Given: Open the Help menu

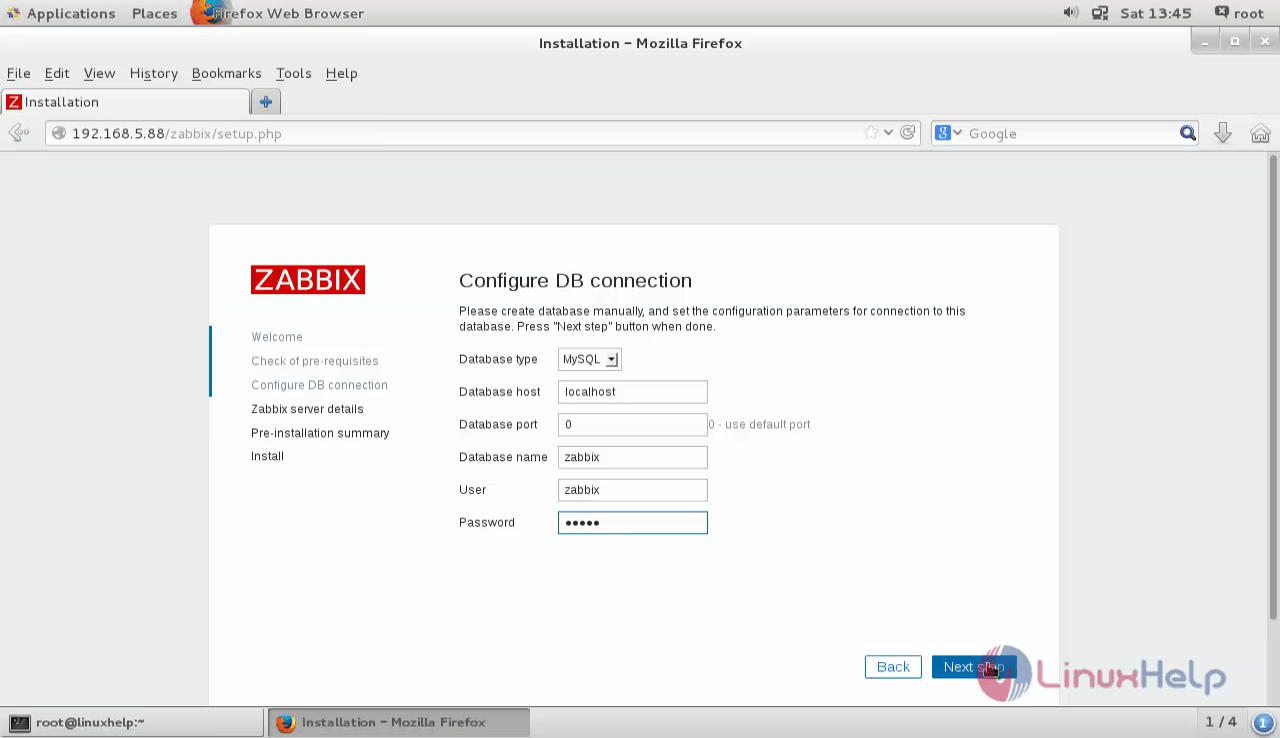Looking at the screenshot, I should pyautogui.click(x=341, y=73).
